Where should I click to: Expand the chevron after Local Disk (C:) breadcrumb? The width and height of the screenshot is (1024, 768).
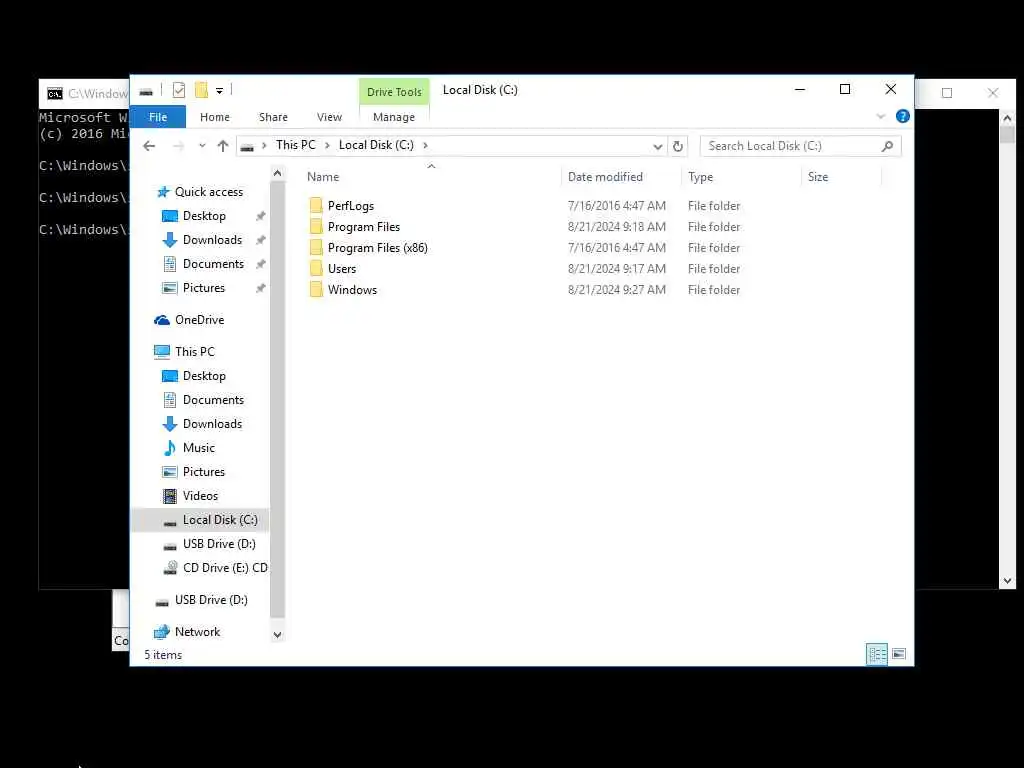425,145
